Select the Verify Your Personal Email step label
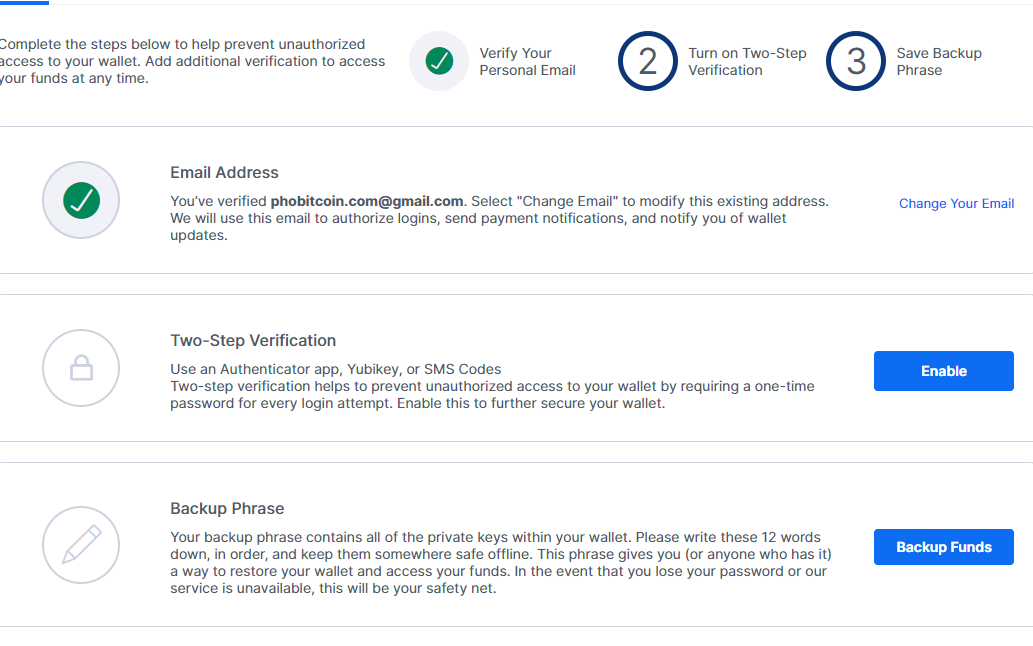Image resolution: width=1033 pixels, height=646 pixels. click(527, 62)
